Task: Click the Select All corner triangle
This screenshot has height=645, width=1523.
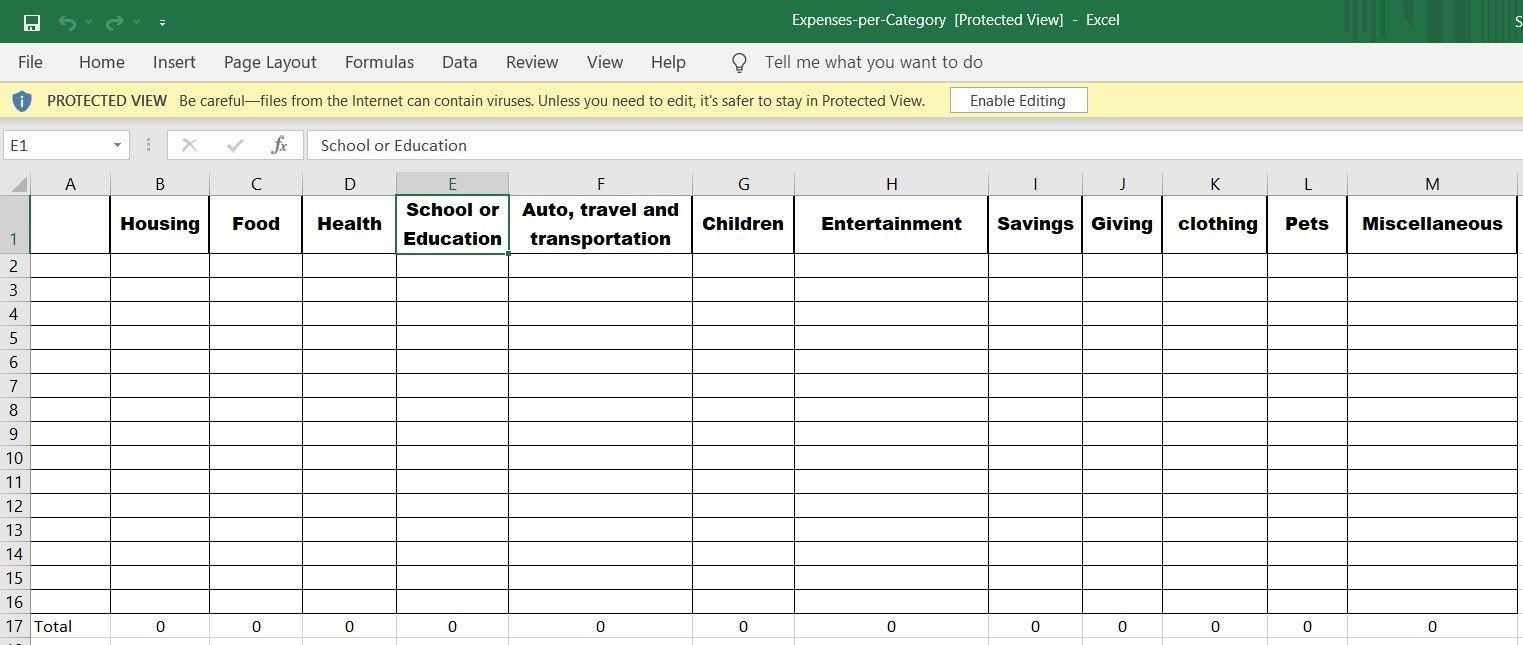Action: [19, 184]
